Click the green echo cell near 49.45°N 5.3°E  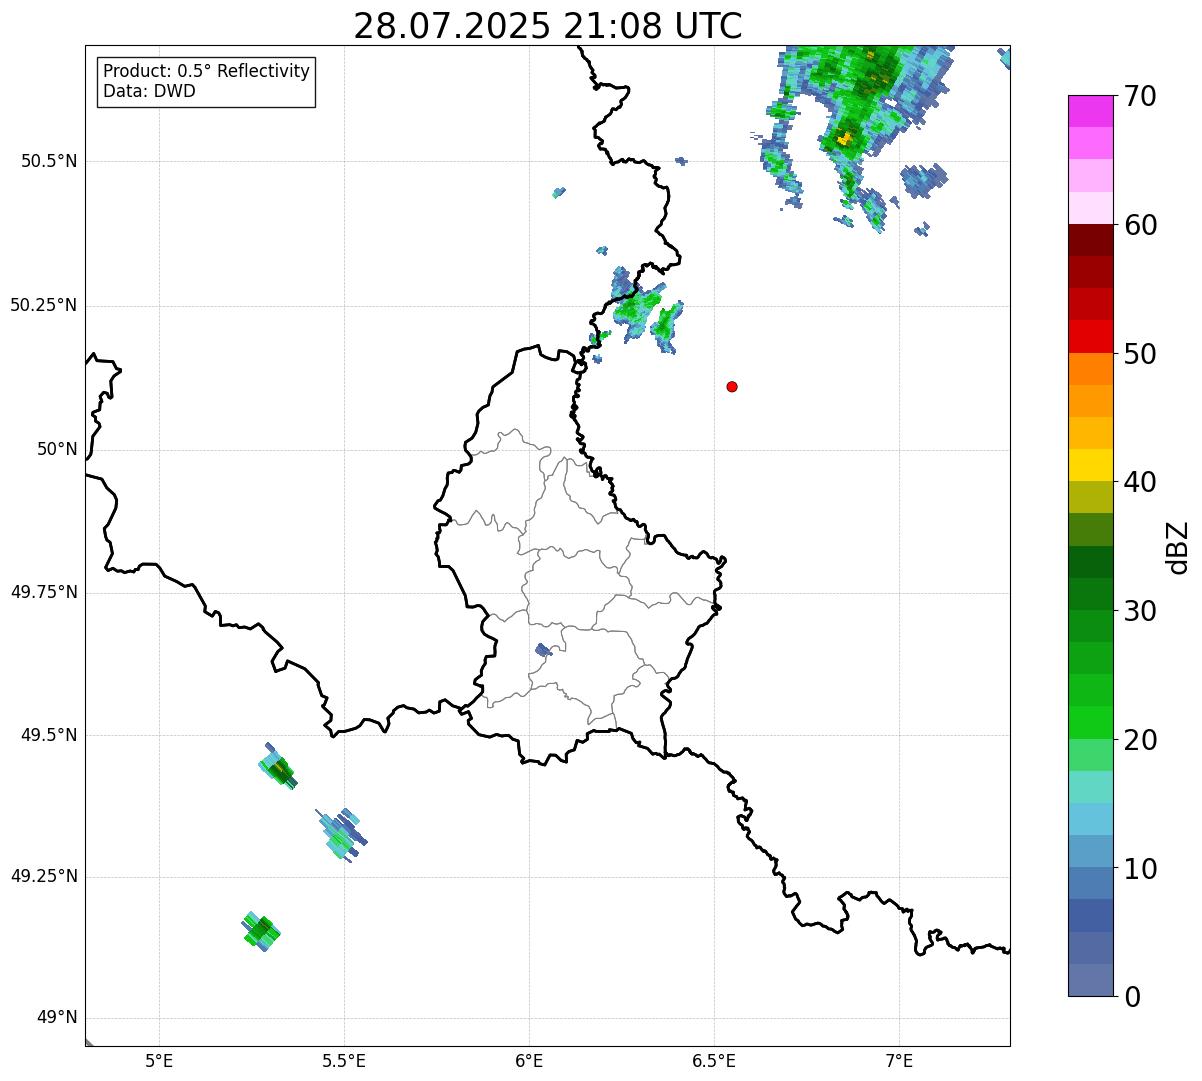[x=278, y=767]
